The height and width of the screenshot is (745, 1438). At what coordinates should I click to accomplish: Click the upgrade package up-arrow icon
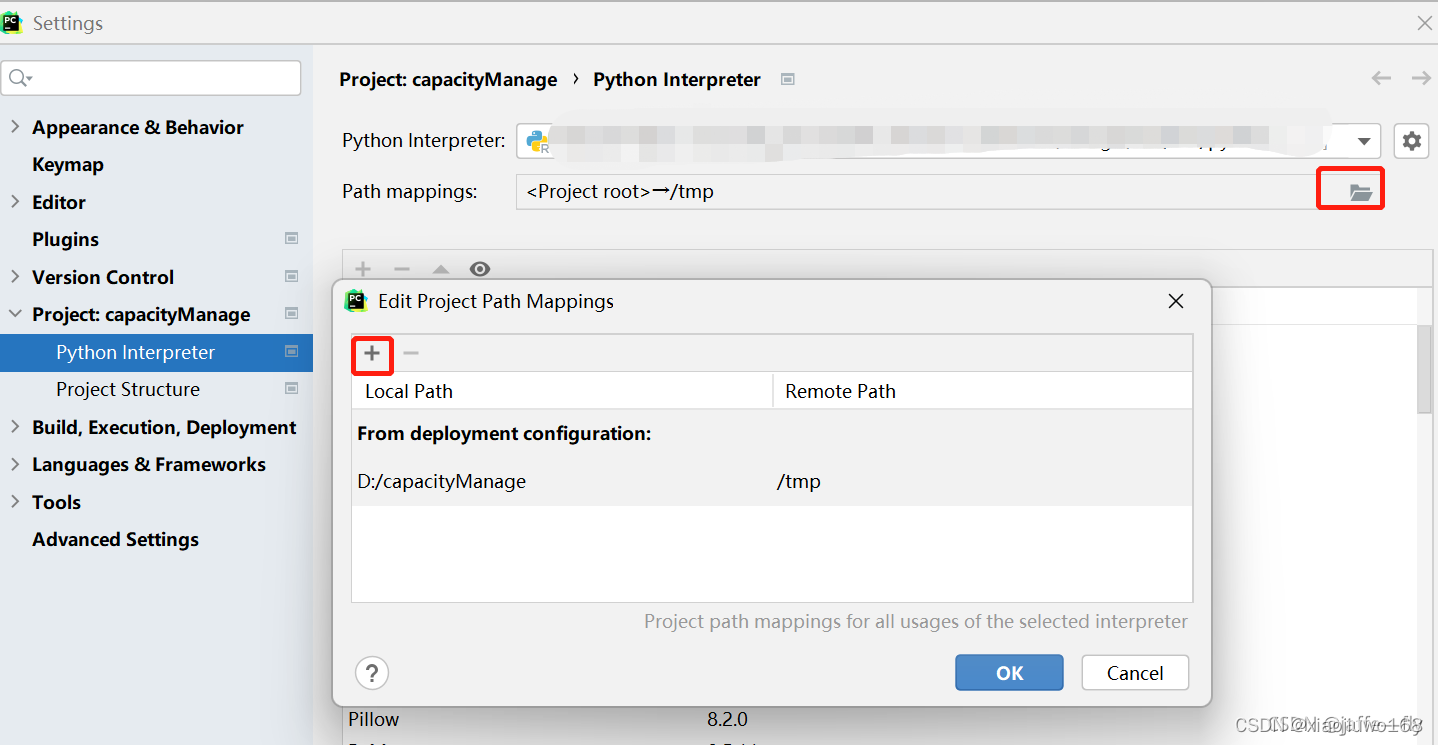point(441,269)
